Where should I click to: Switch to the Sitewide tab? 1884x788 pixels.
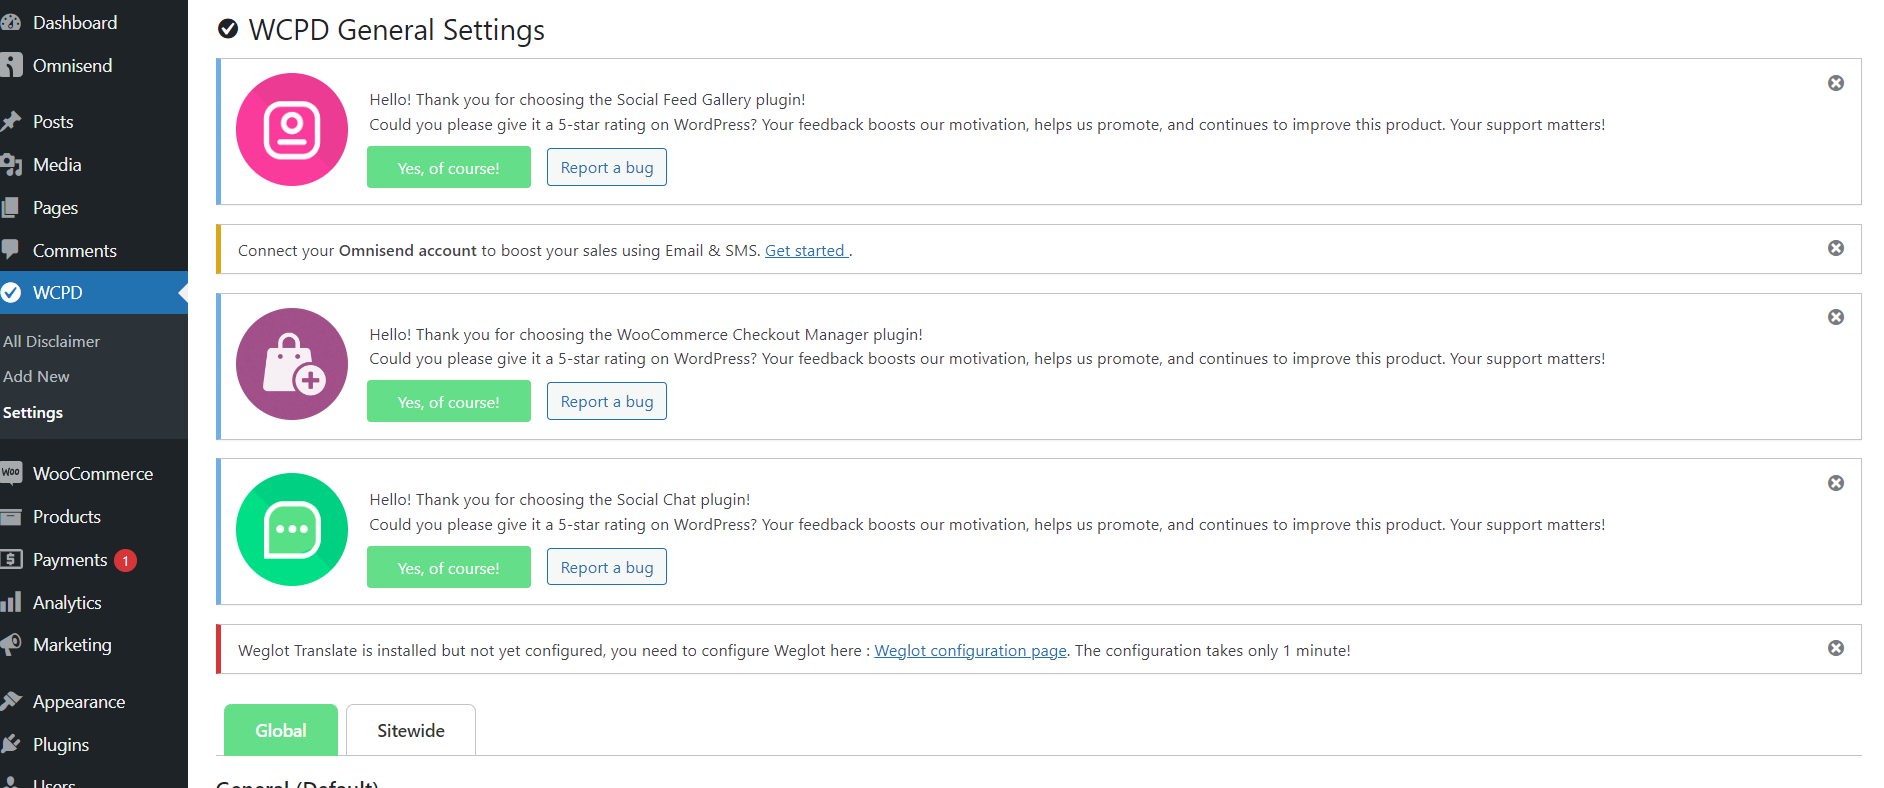tap(411, 730)
